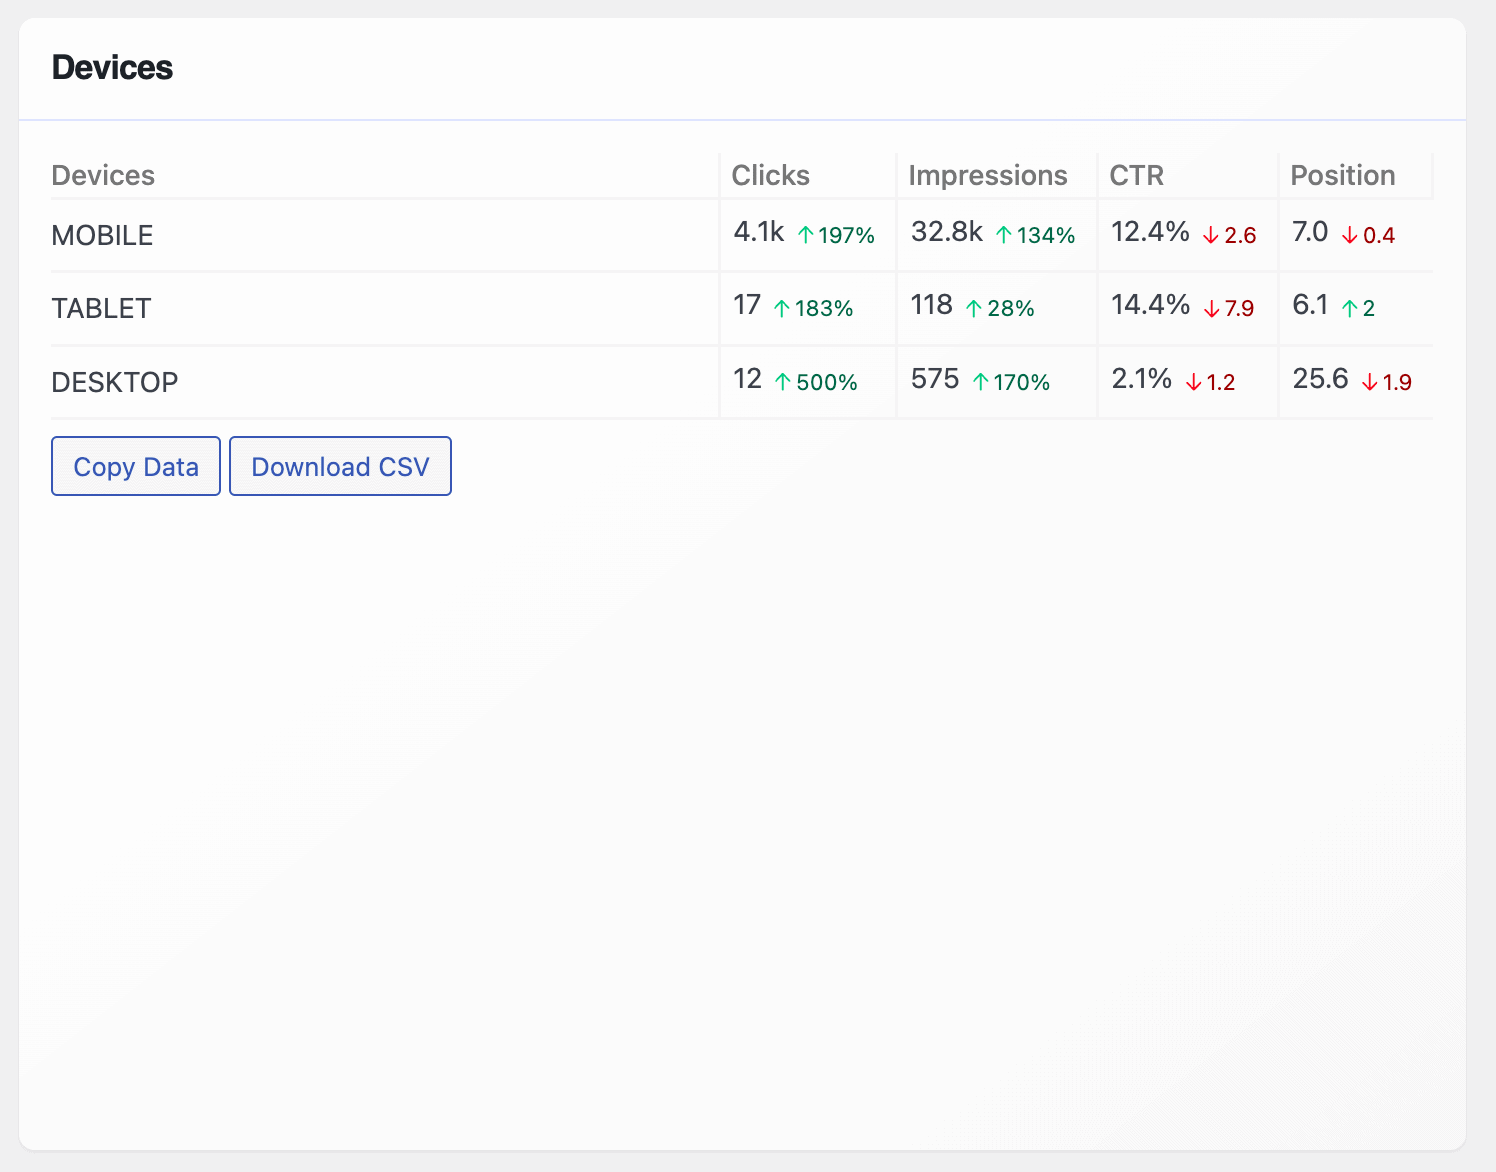Click the 183% clicks increase indicator
This screenshot has width=1496, height=1172.
tap(813, 308)
